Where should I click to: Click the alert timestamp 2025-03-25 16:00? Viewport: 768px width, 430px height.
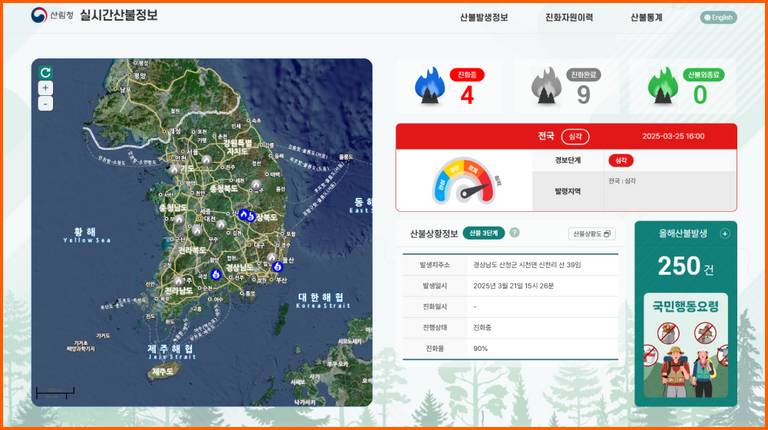673,136
